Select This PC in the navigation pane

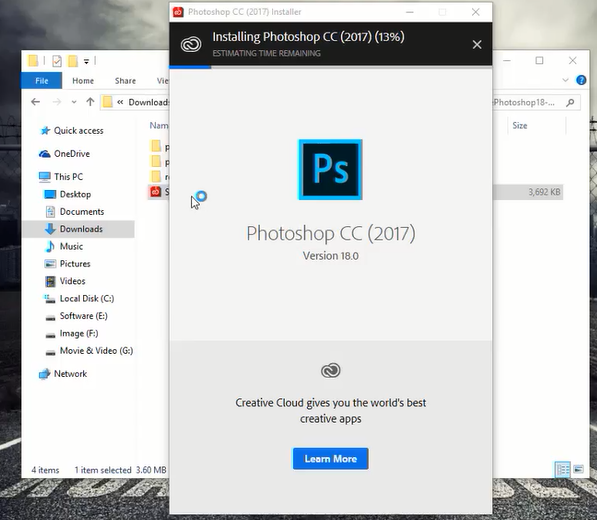(x=61, y=177)
